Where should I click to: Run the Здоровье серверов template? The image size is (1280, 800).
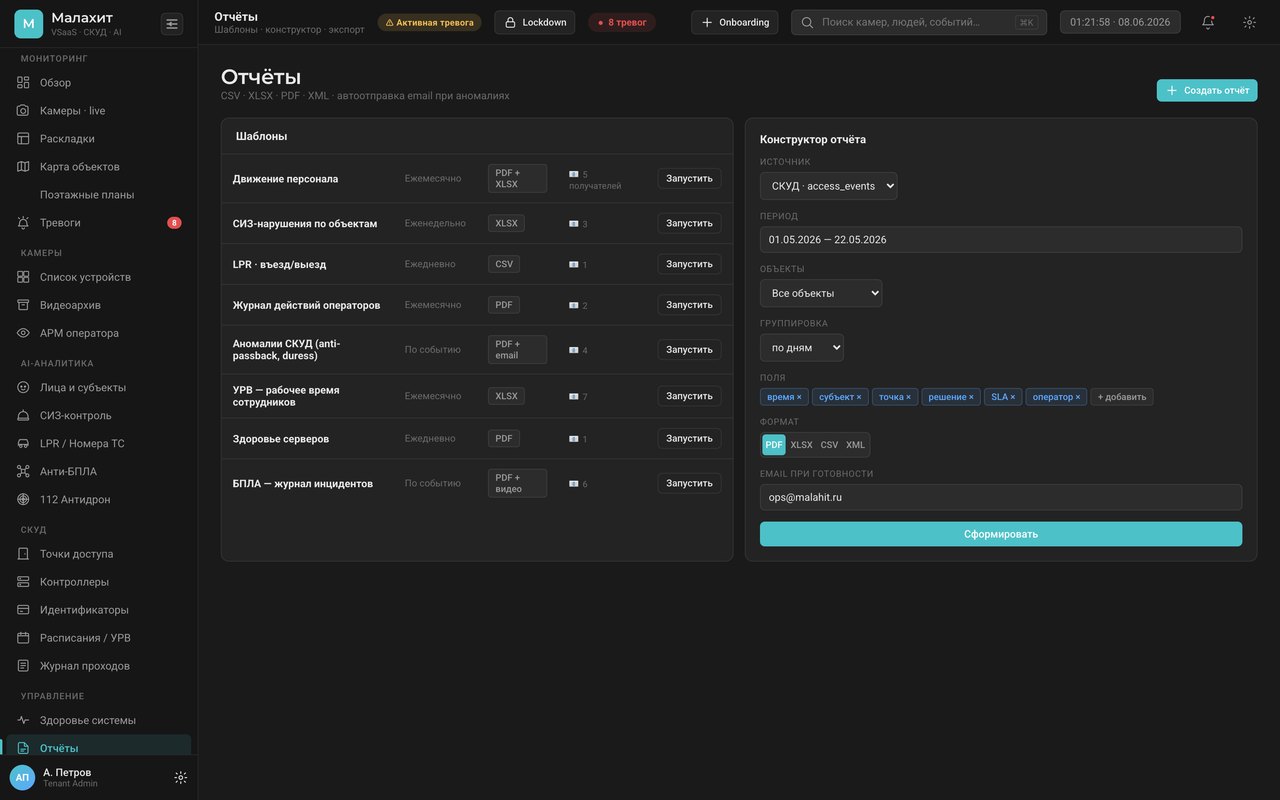coord(689,438)
